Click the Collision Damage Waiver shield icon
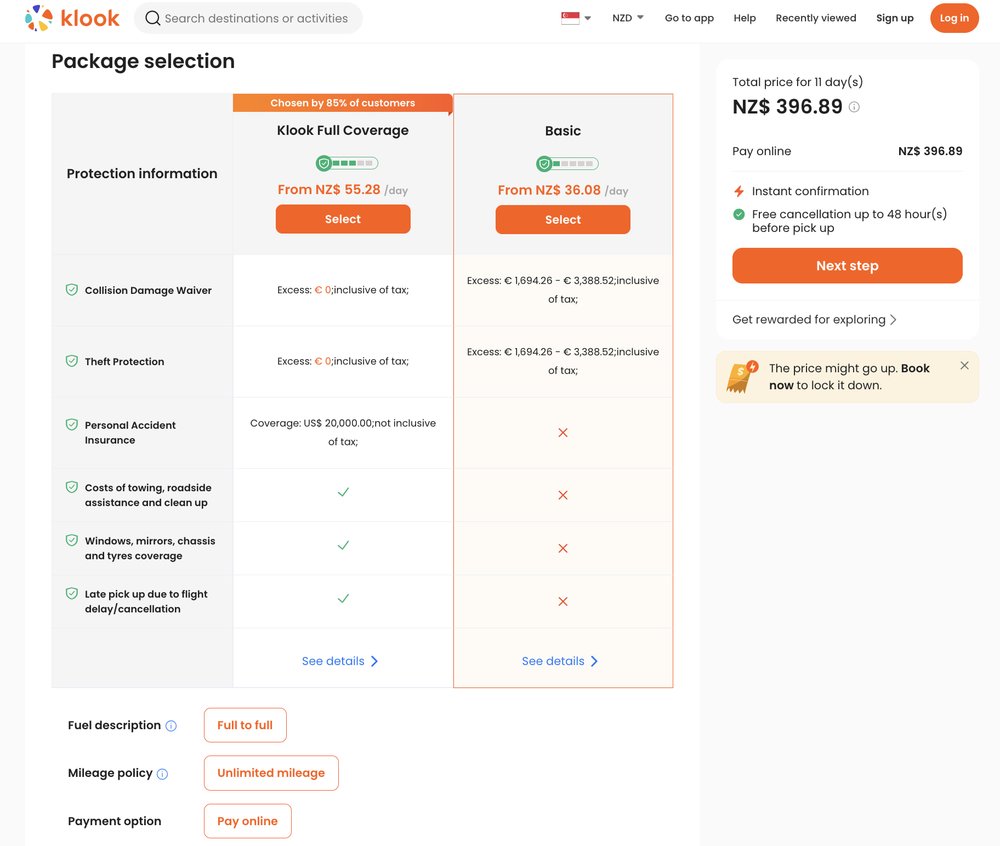This screenshot has height=846, width=1000. [x=71, y=289]
